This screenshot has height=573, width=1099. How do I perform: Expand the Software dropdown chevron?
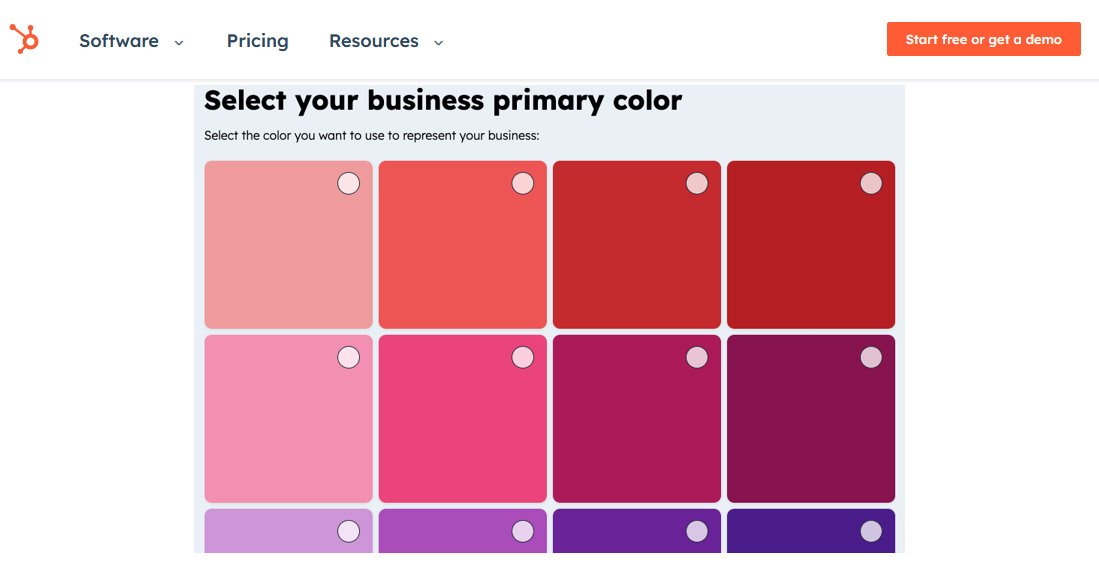click(179, 42)
